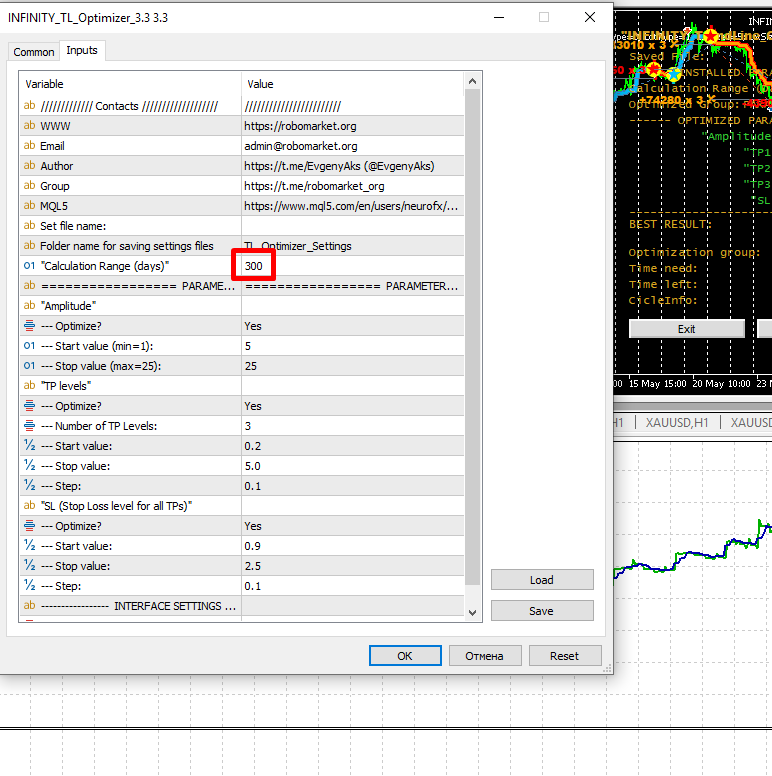Click the integer icon beside Stop value (max=25)
Screen dimensions: 772x776
coord(29,366)
